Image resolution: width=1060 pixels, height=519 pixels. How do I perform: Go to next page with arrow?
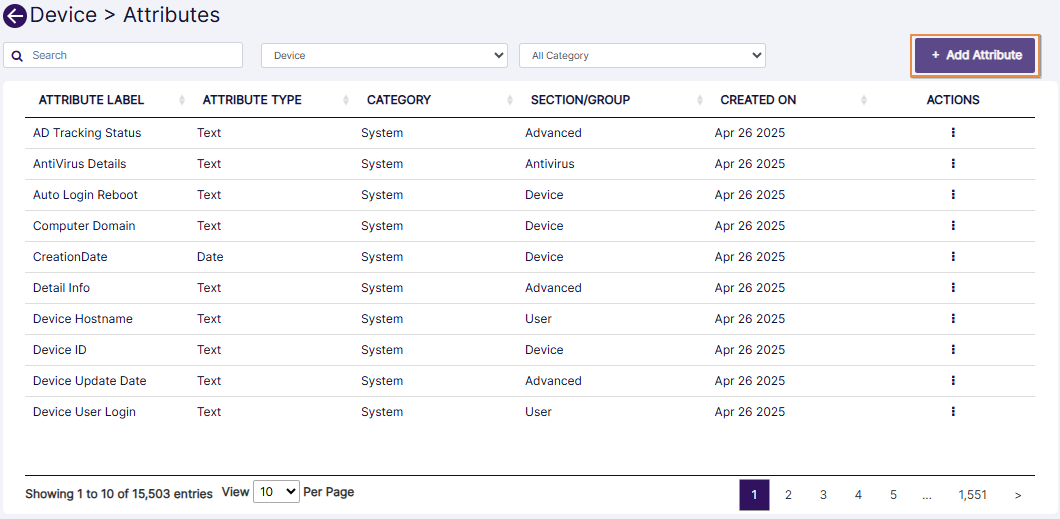coord(1017,495)
